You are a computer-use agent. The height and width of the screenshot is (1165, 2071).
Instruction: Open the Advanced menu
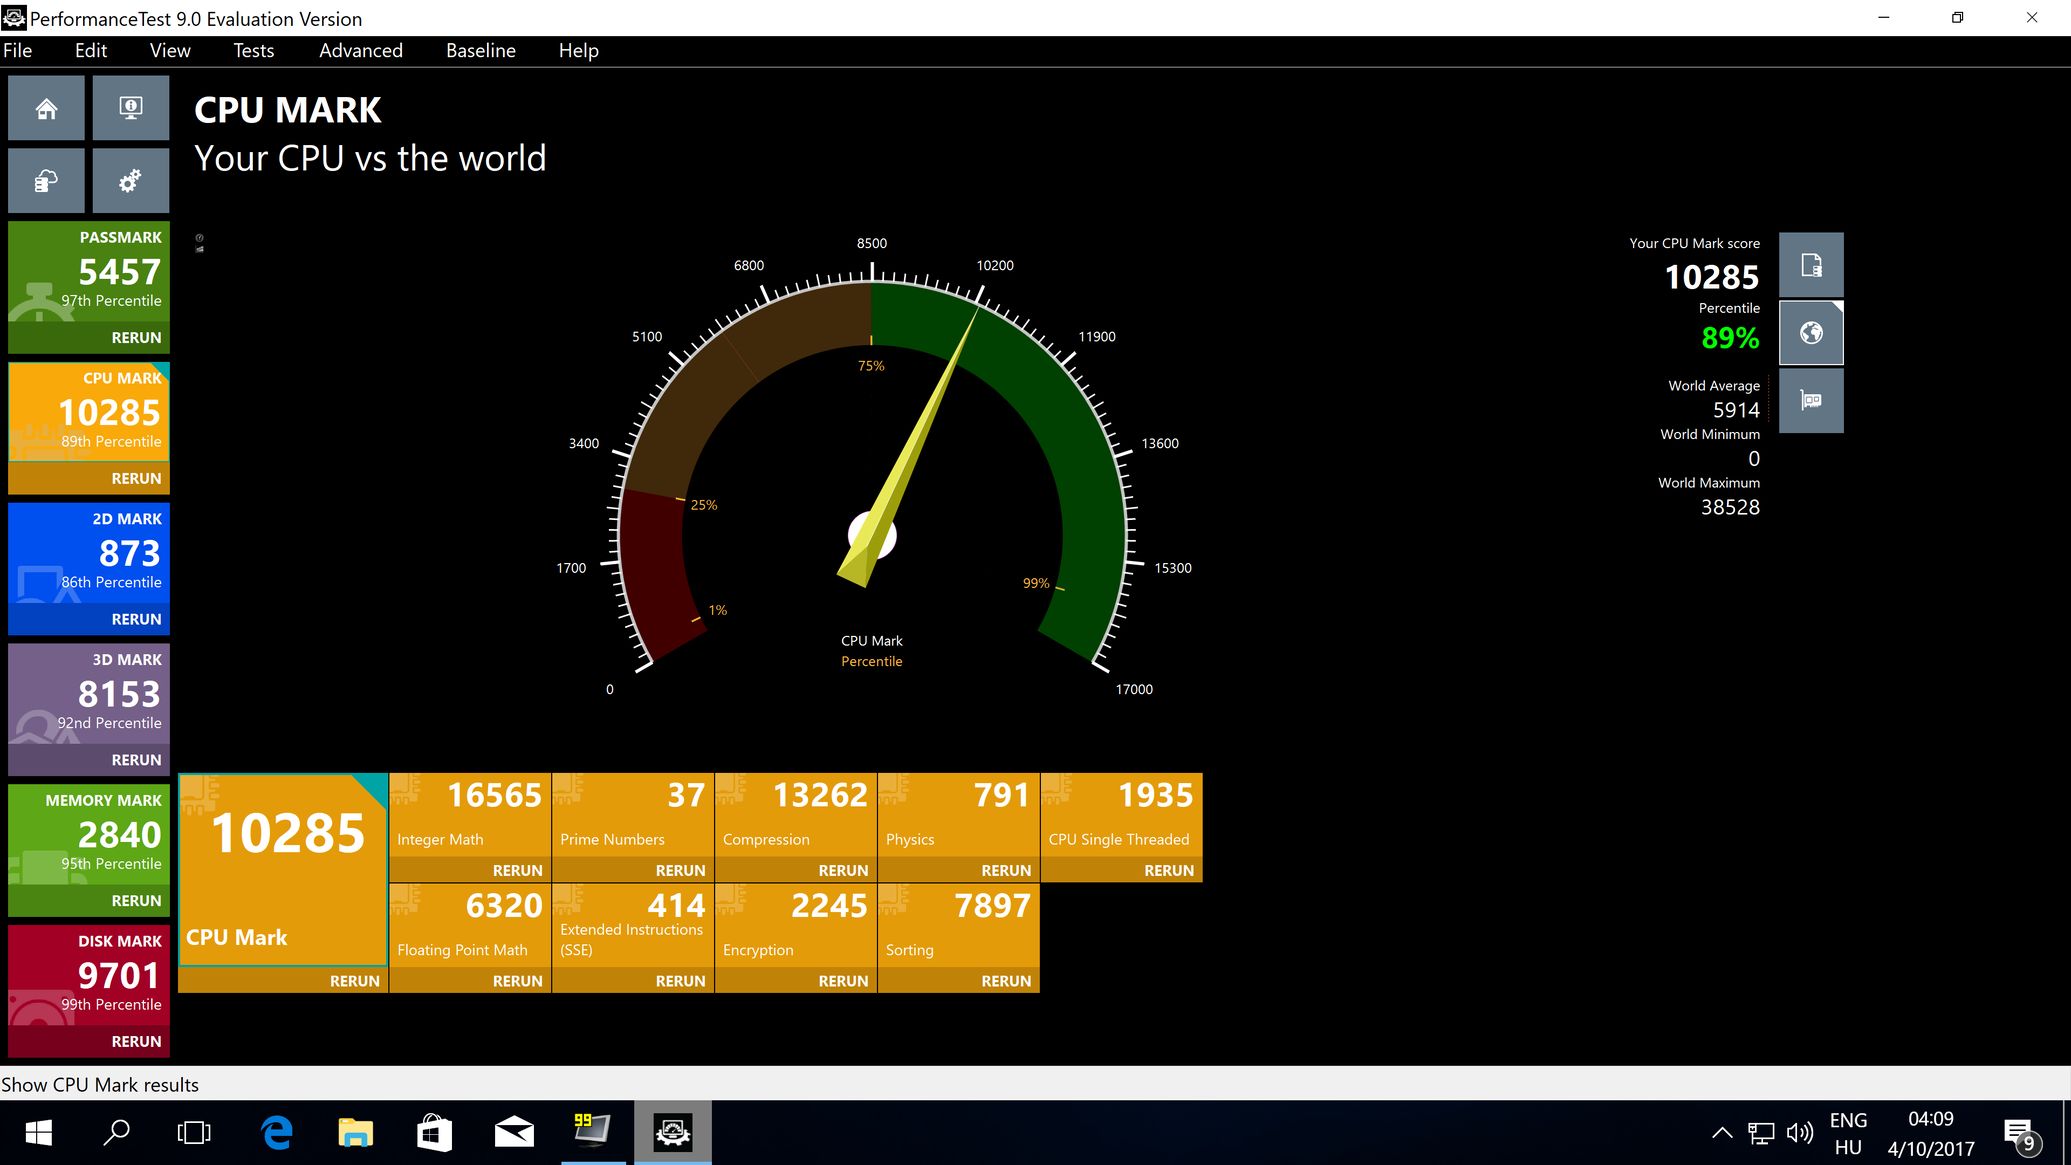click(x=361, y=51)
